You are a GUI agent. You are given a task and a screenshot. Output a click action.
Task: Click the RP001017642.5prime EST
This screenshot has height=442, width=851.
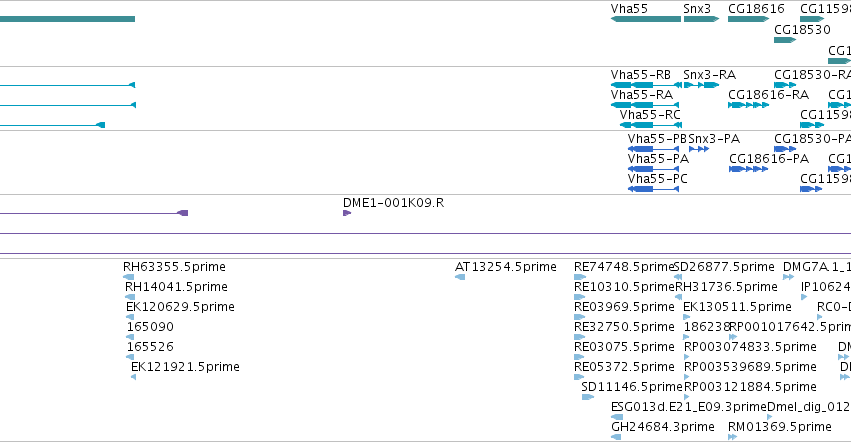[x=733, y=337]
